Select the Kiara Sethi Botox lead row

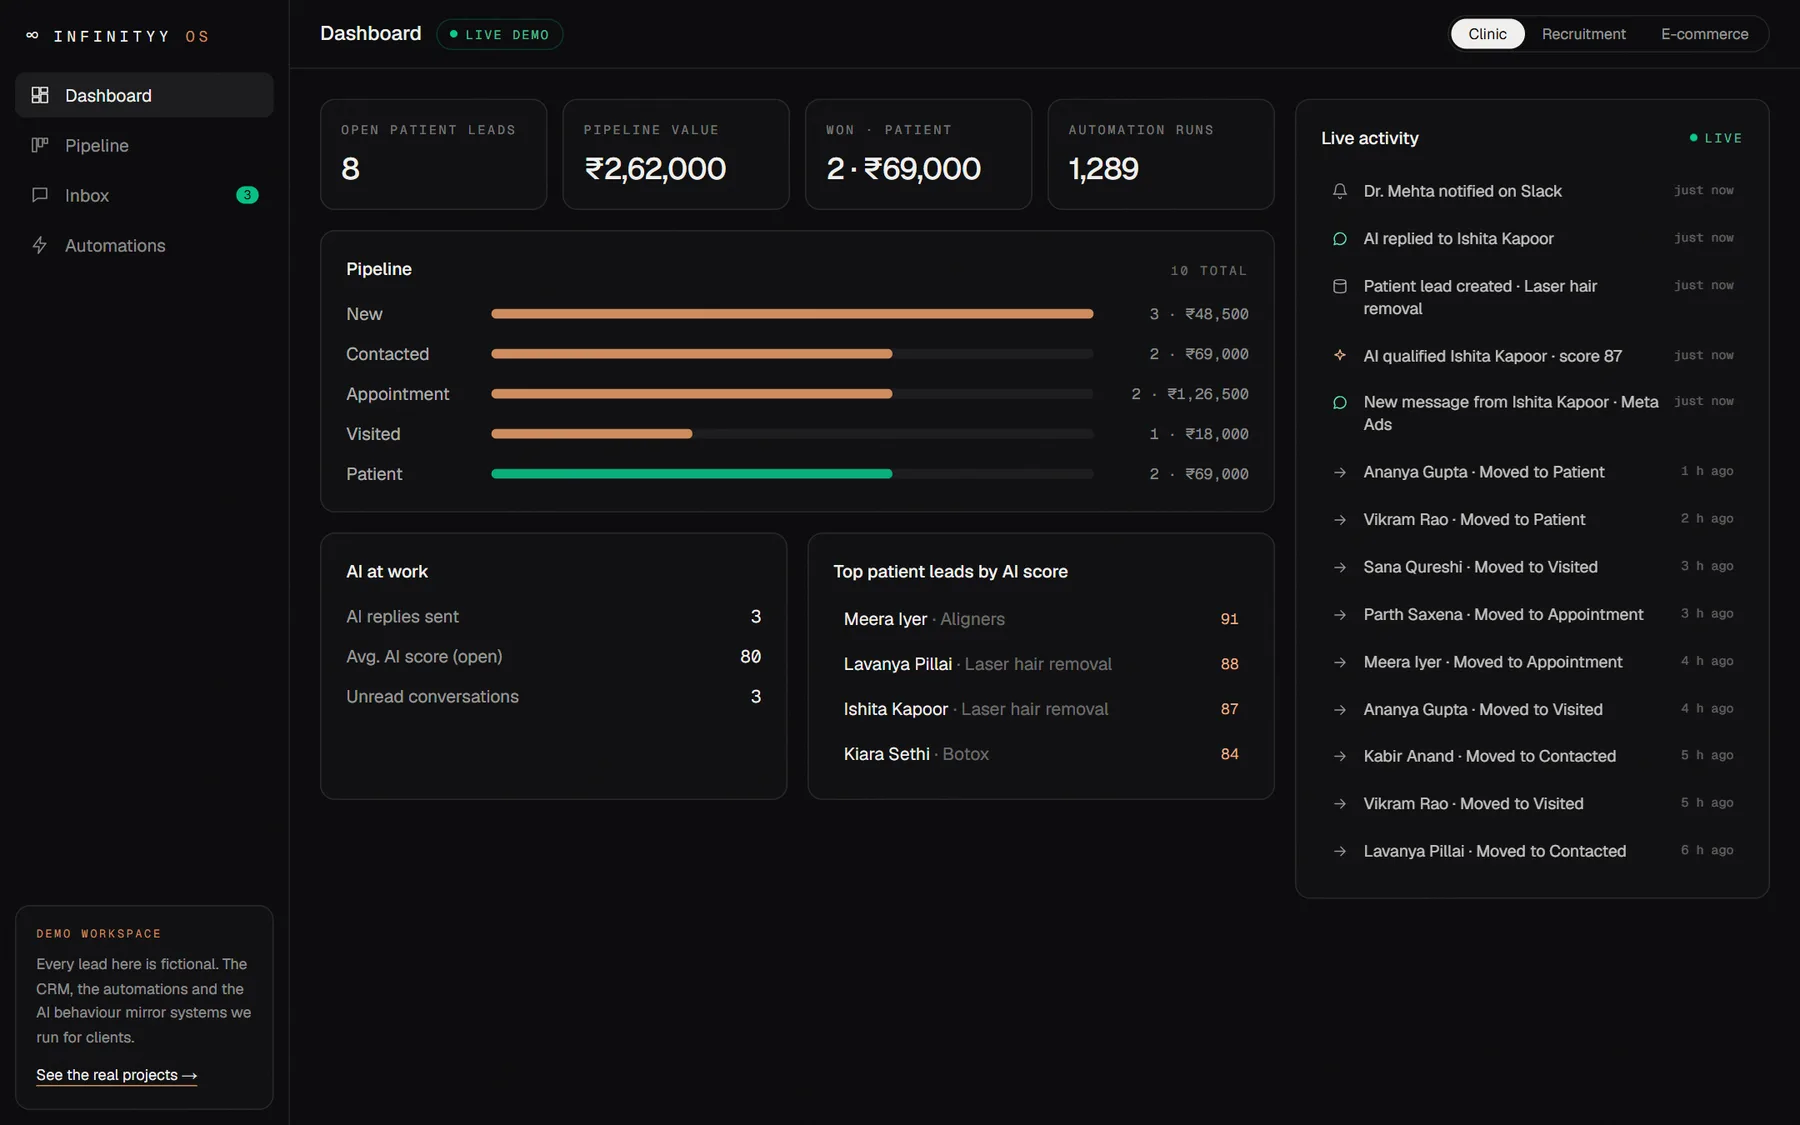click(x=1041, y=754)
